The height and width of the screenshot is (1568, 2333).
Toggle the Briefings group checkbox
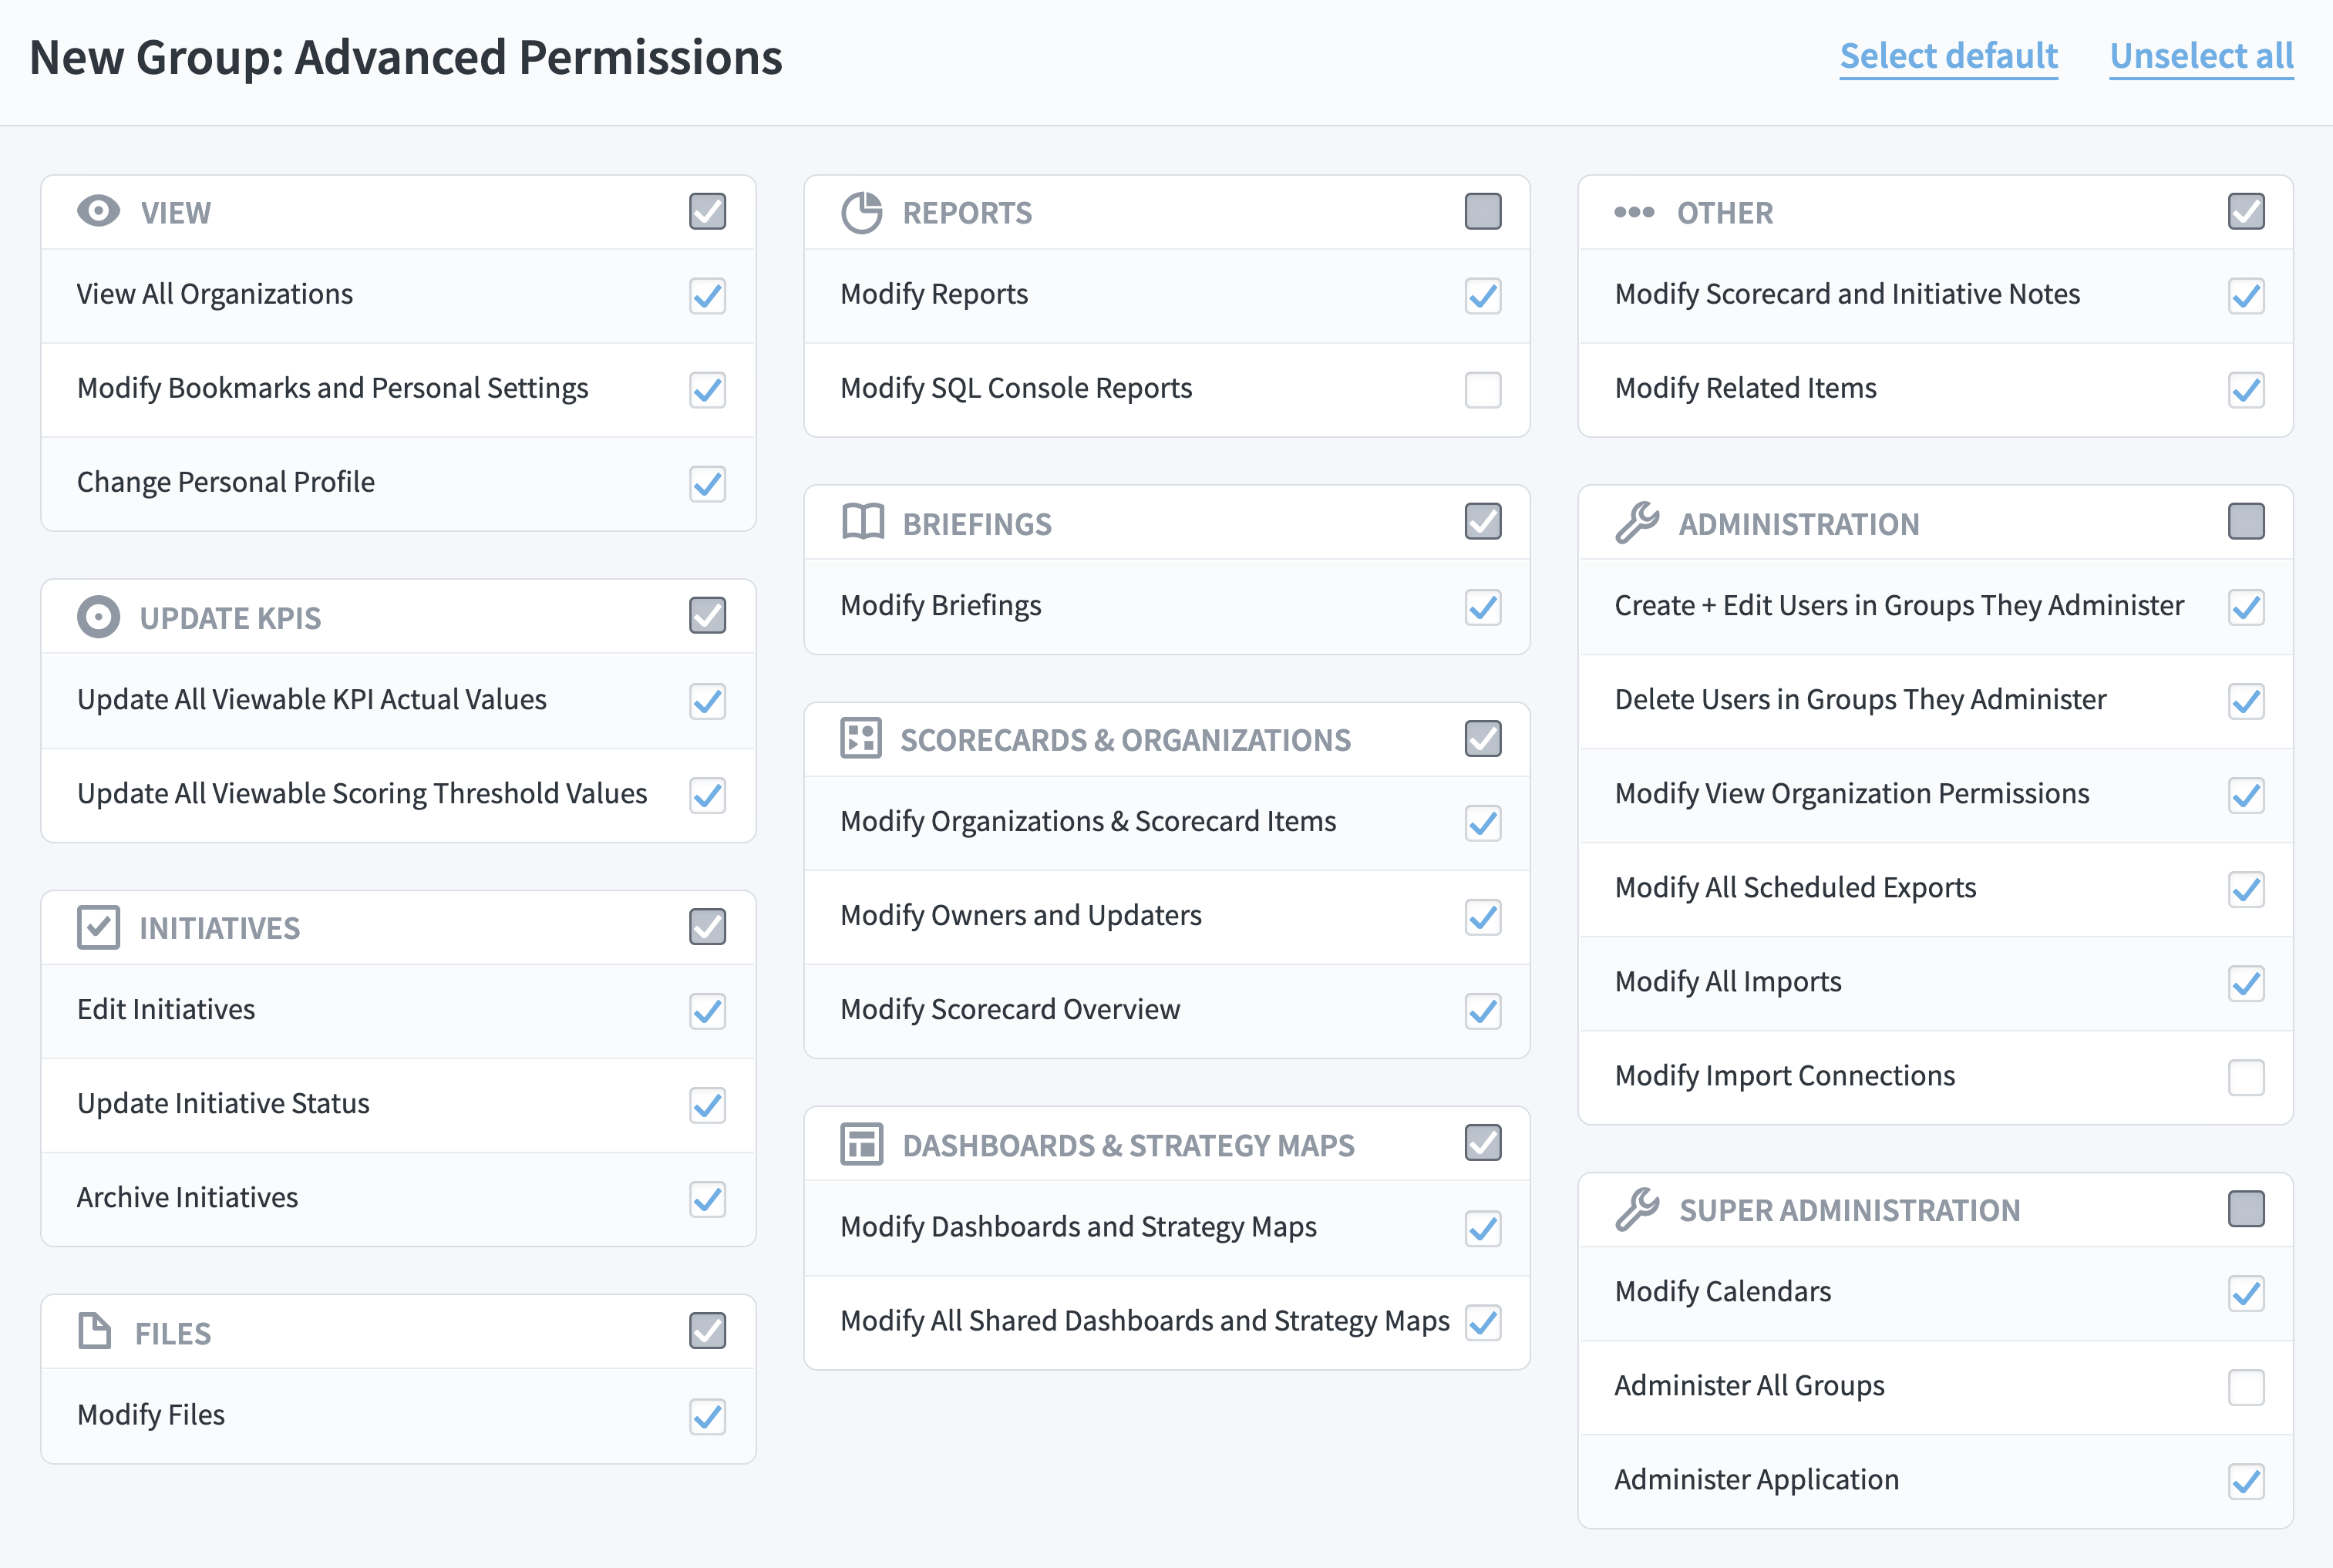(1483, 521)
